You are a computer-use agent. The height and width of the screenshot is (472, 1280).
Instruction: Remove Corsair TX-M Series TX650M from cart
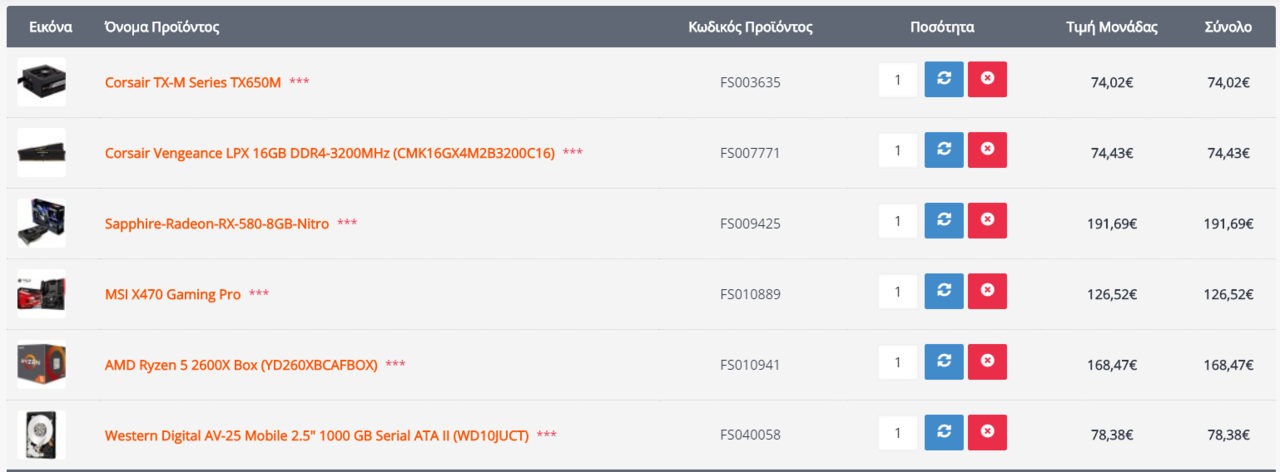pos(987,80)
